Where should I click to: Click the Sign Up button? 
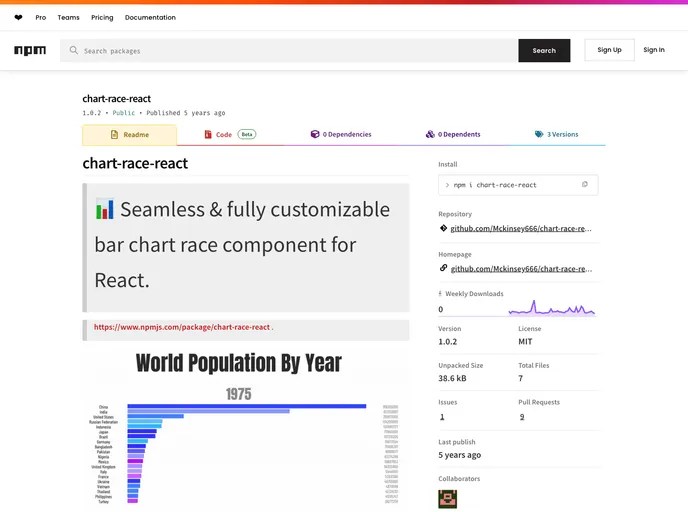point(609,50)
